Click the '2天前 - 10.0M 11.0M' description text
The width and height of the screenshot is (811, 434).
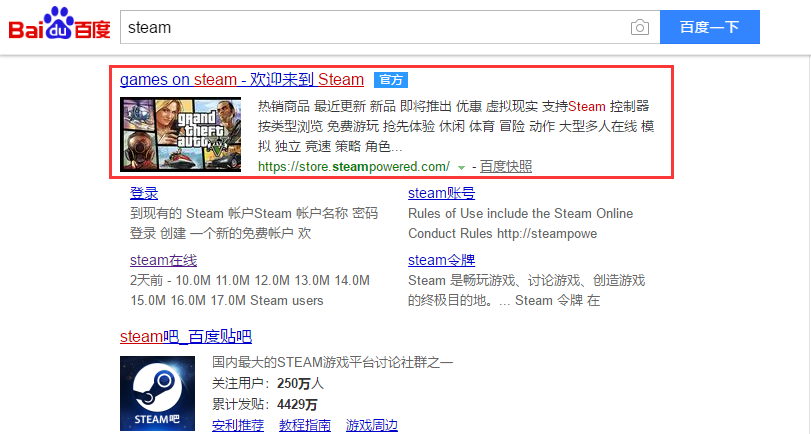click(250, 290)
